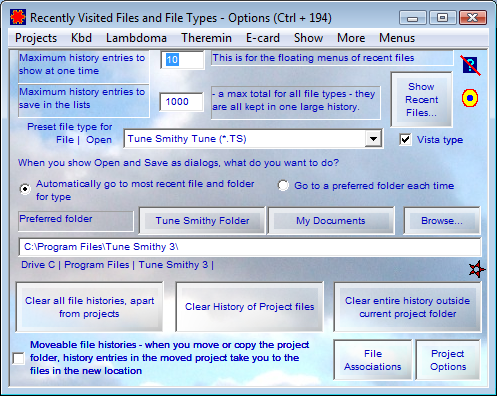Click the Drive C breadcrumb link
The image size is (497, 396).
tap(38, 265)
